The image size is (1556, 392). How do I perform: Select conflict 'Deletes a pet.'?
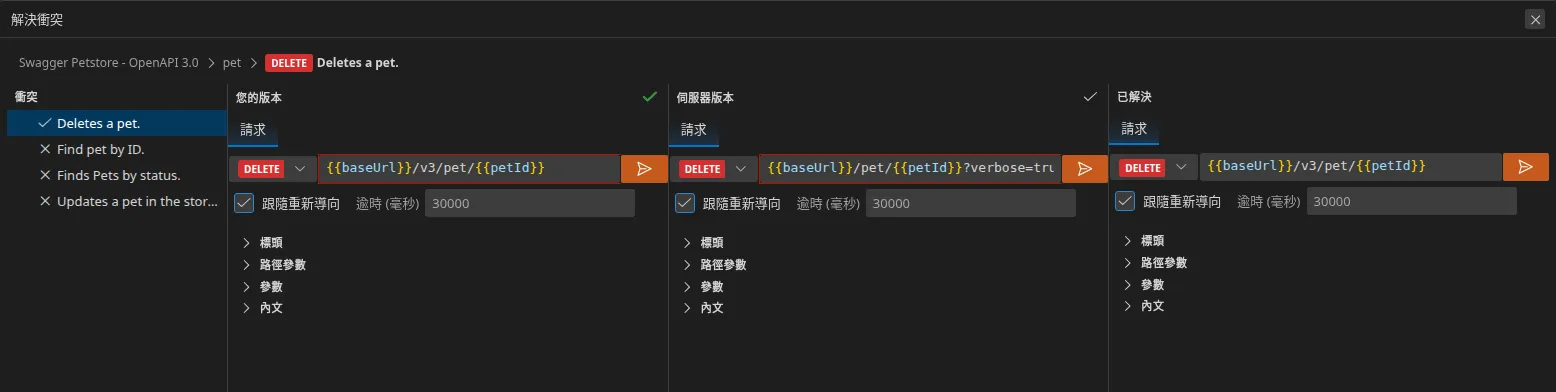pos(117,123)
